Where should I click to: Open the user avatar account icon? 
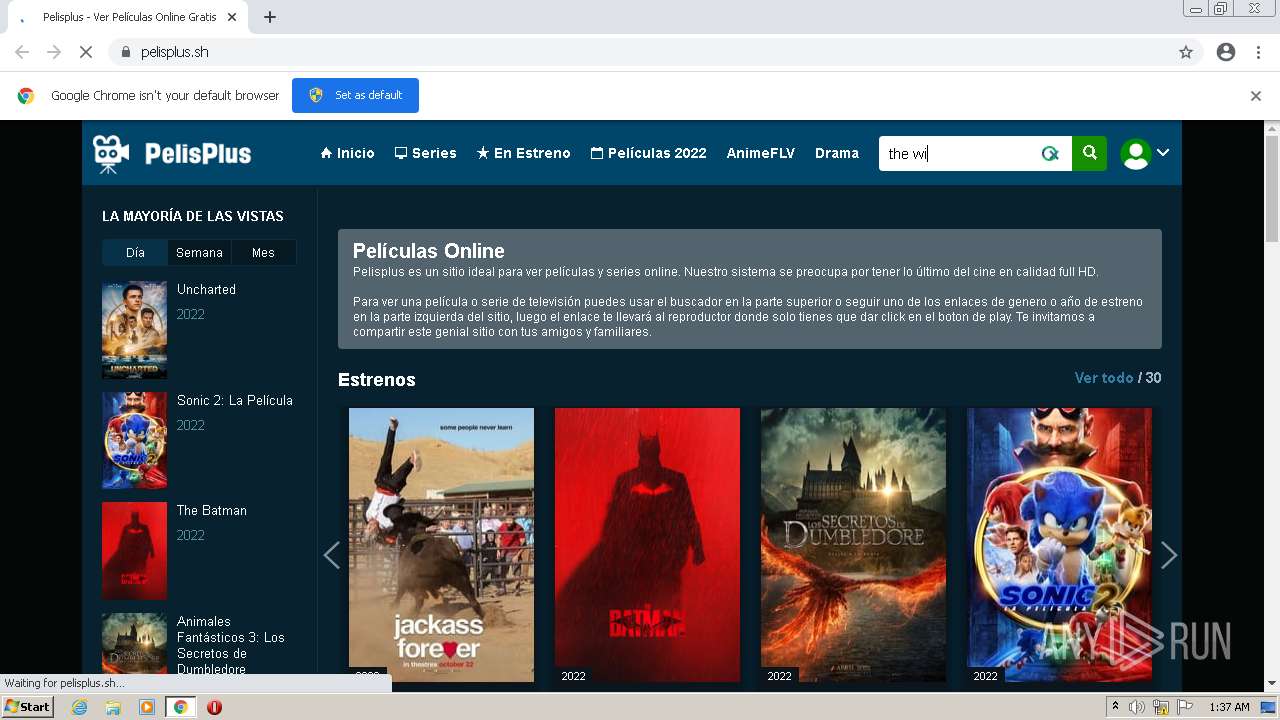click(1135, 153)
